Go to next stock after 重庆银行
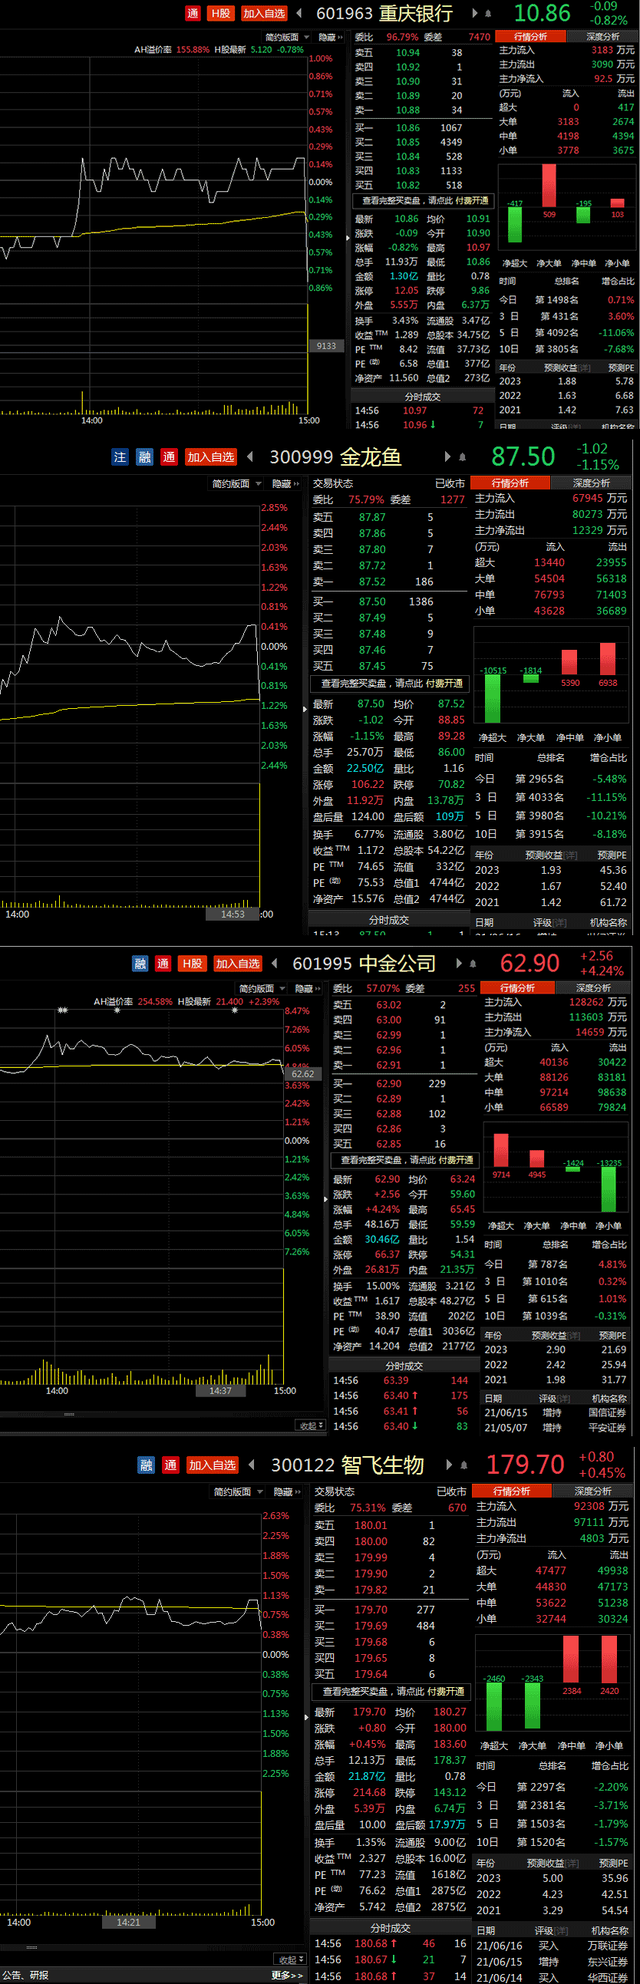The width and height of the screenshot is (640, 1984). pyautogui.click(x=473, y=13)
